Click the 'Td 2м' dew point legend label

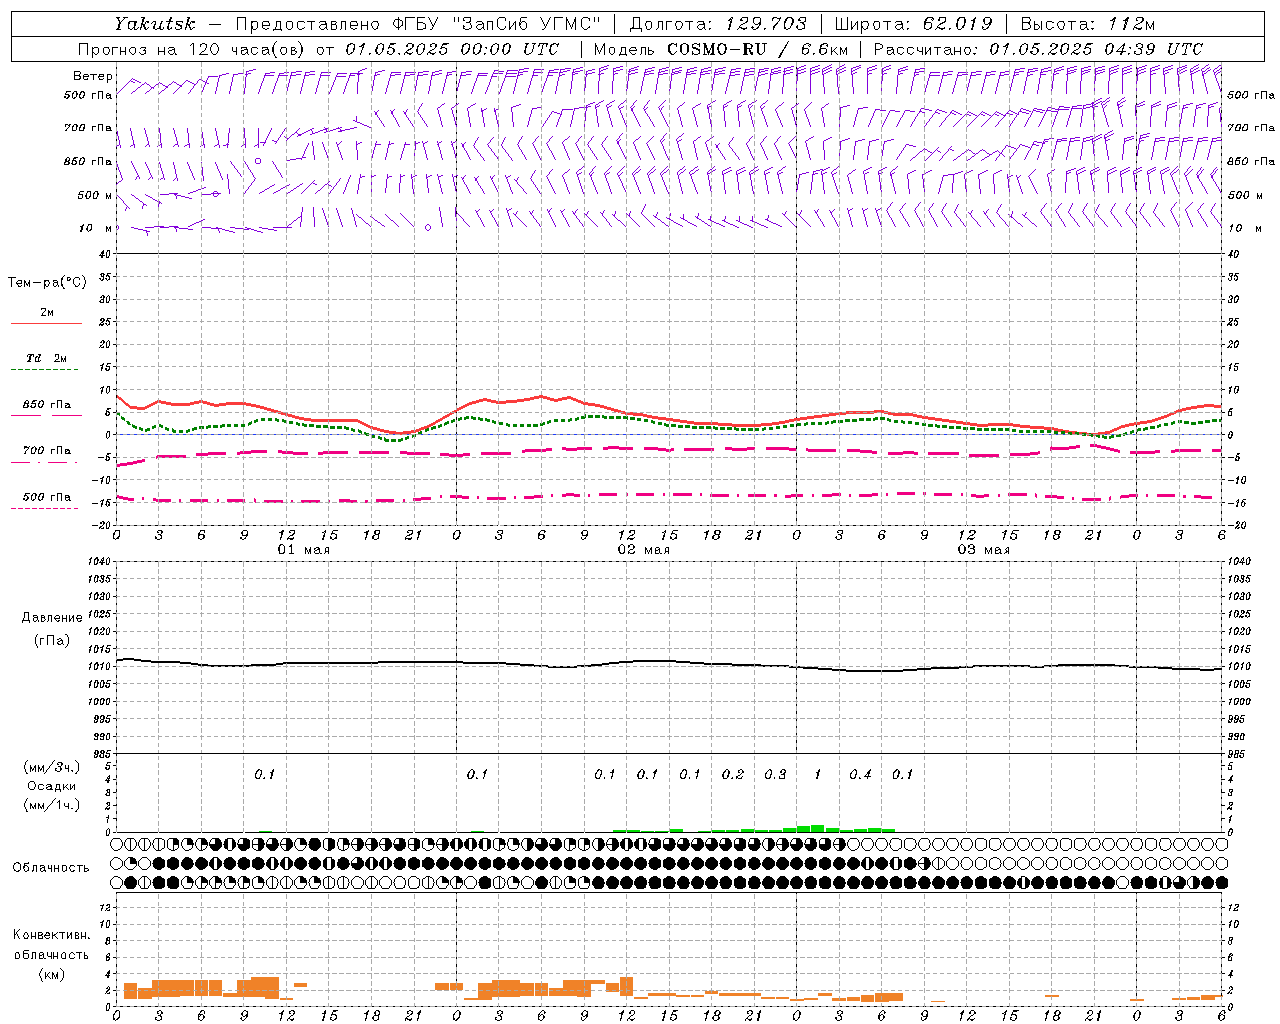point(46,358)
